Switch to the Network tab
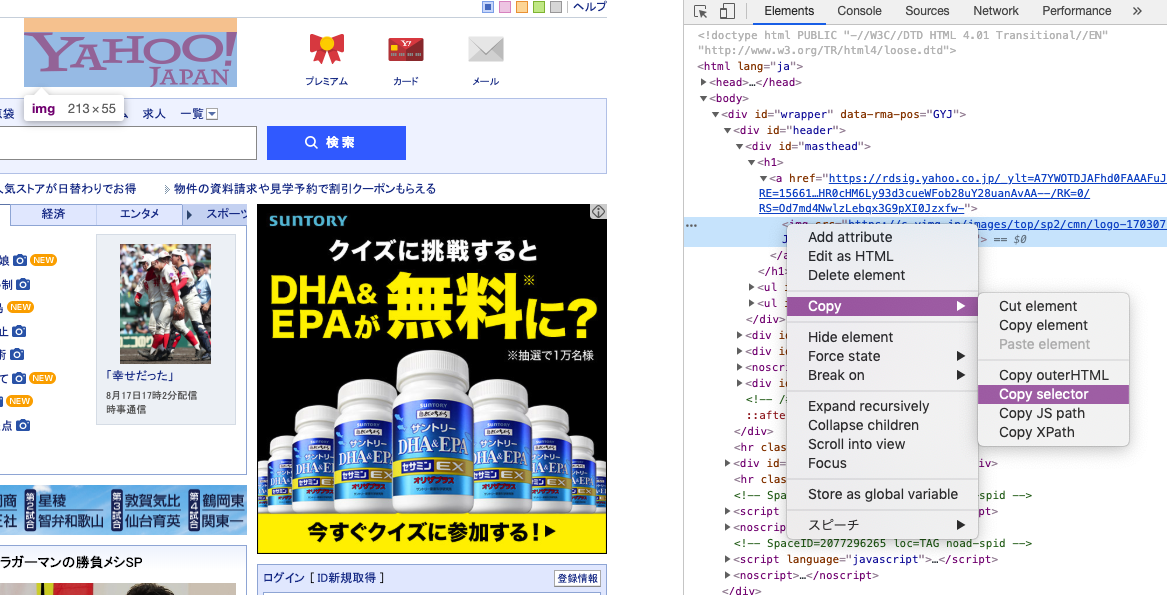Screen dimensions: 1167x595 point(995,11)
